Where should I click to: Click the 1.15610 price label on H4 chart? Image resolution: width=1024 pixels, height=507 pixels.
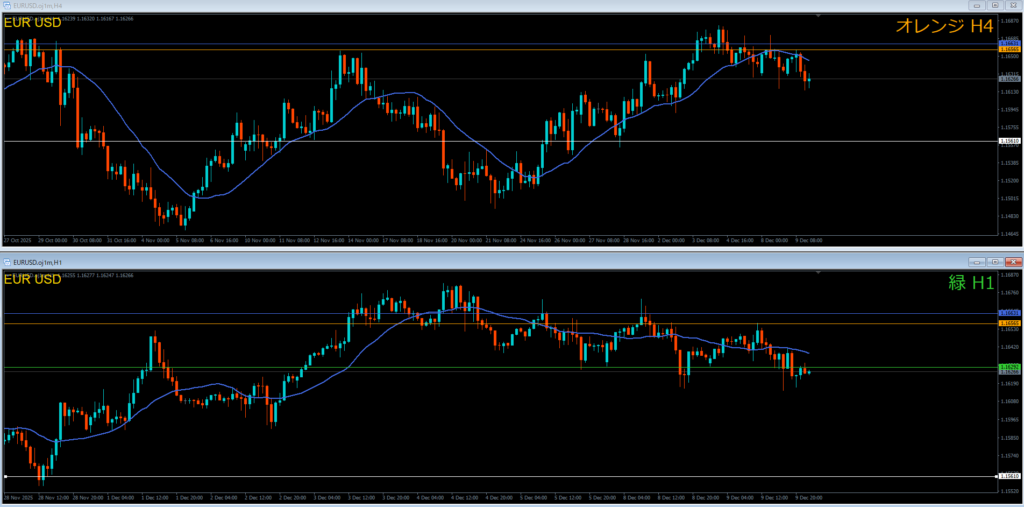1008,142
